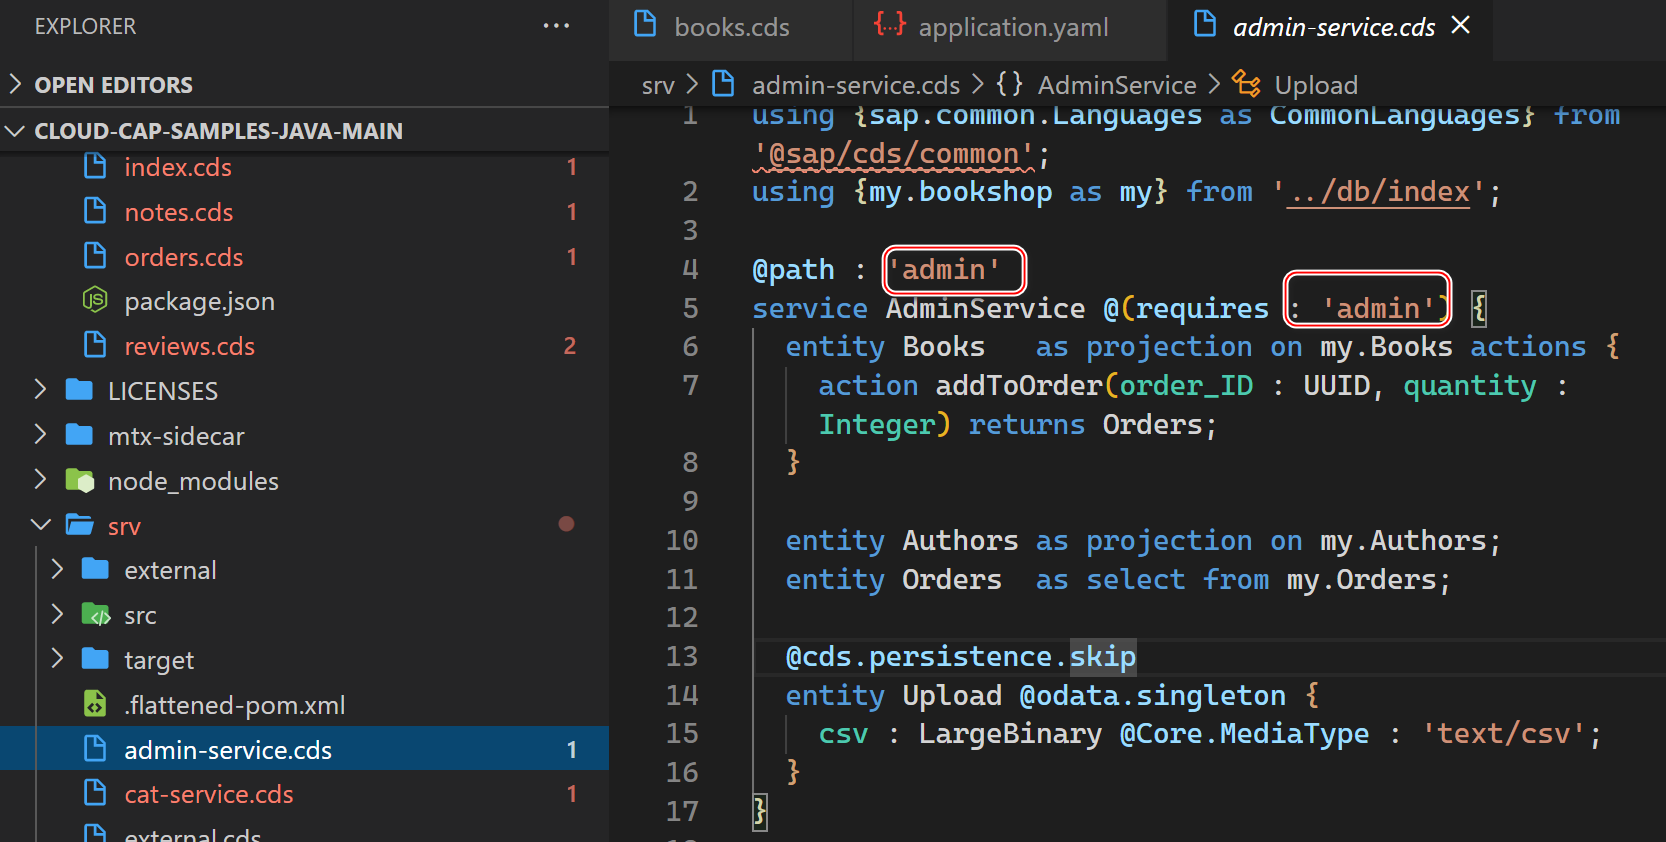Expand the LICENSES folder chevron
The height and width of the screenshot is (842, 1666).
[x=40, y=389]
